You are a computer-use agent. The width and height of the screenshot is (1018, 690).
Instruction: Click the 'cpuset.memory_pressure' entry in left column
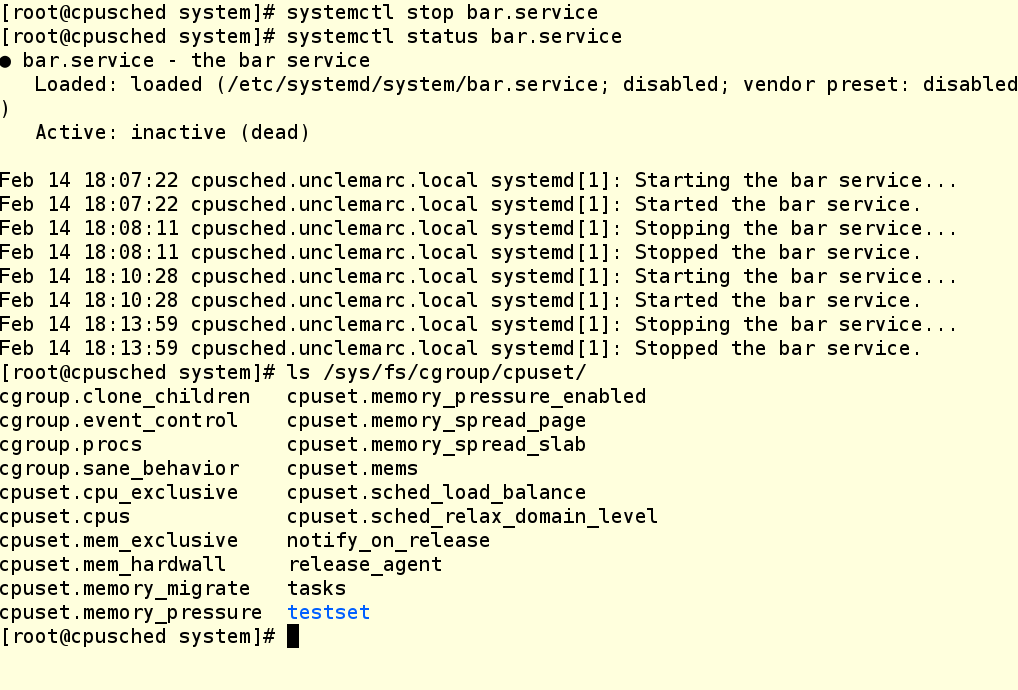130,613
